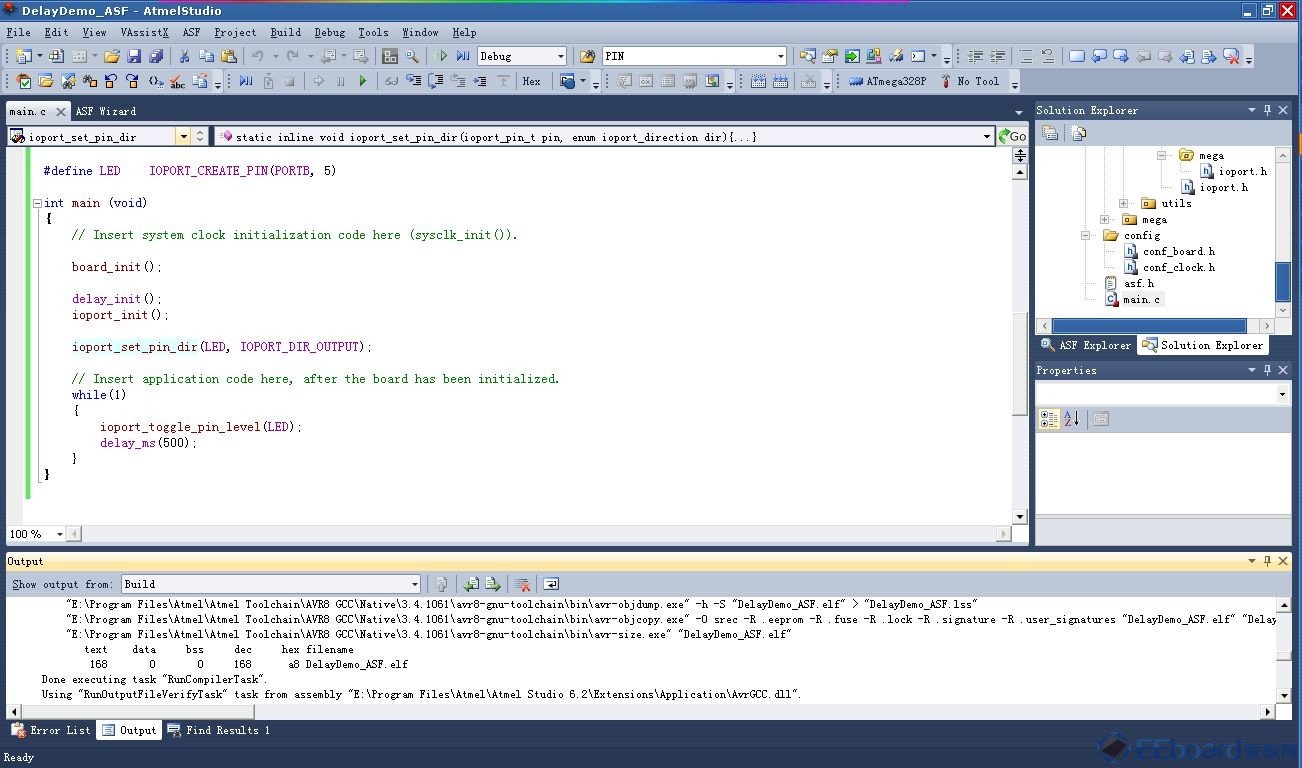Select asf.h in Solution Explorer
This screenshot has height=768, width=1302.
tap(1130, 283)
